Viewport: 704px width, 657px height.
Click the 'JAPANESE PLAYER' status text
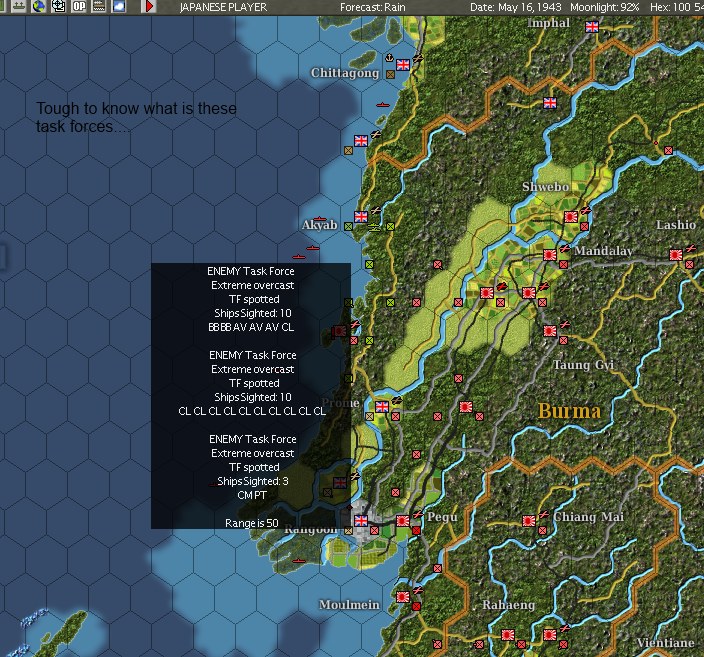[x=223, y=7]
